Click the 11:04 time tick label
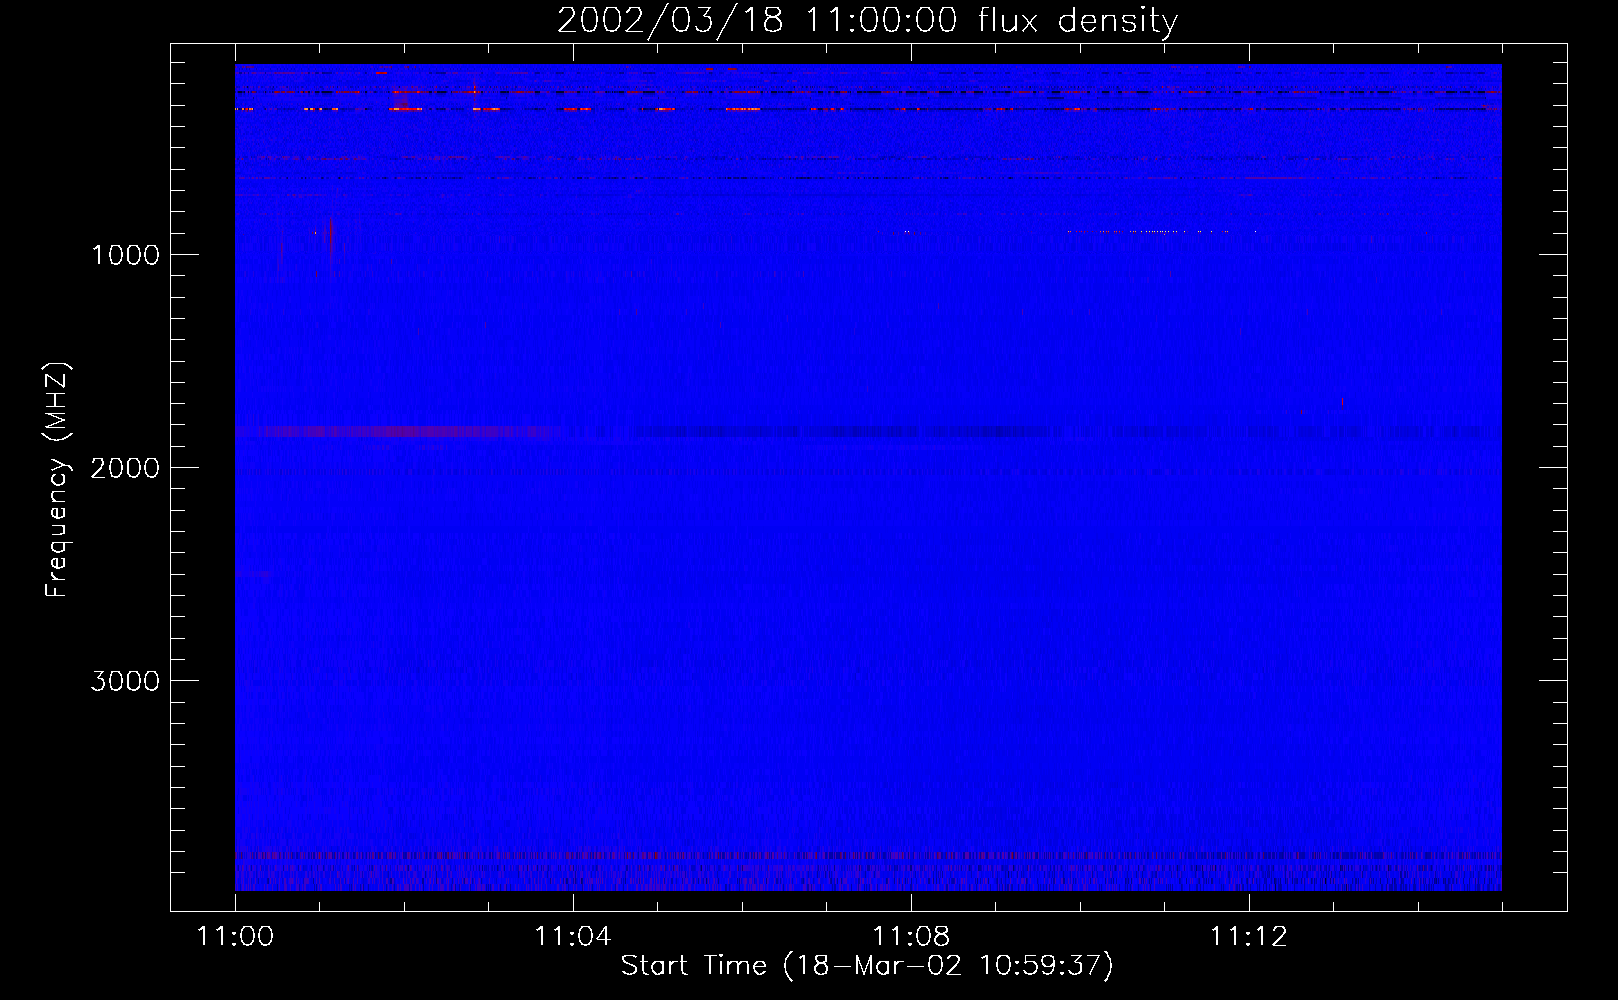 point(573,937)
